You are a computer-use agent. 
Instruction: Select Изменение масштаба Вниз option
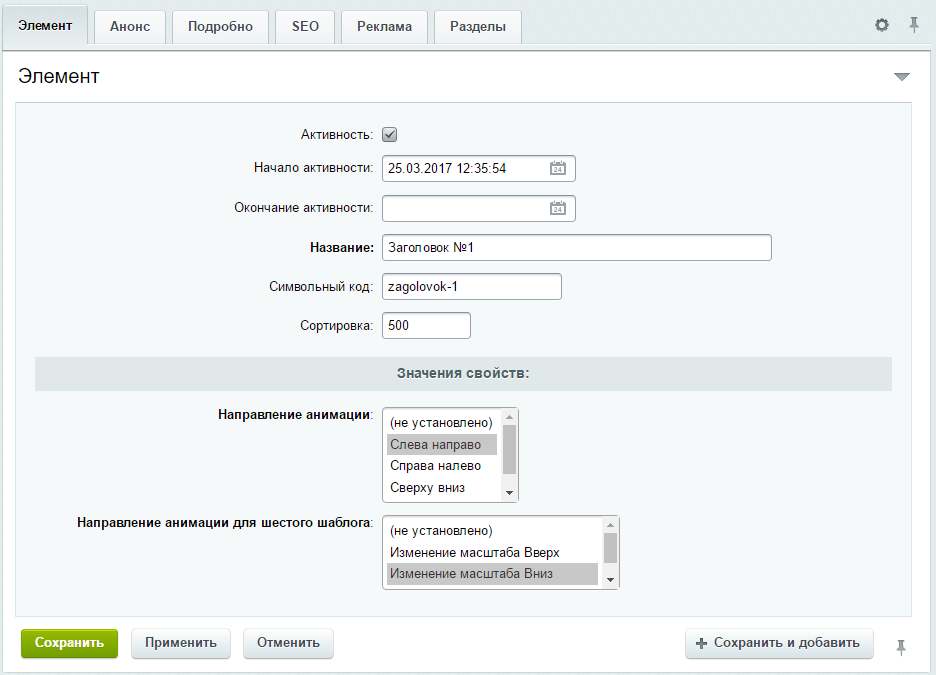tap(492, 574)
